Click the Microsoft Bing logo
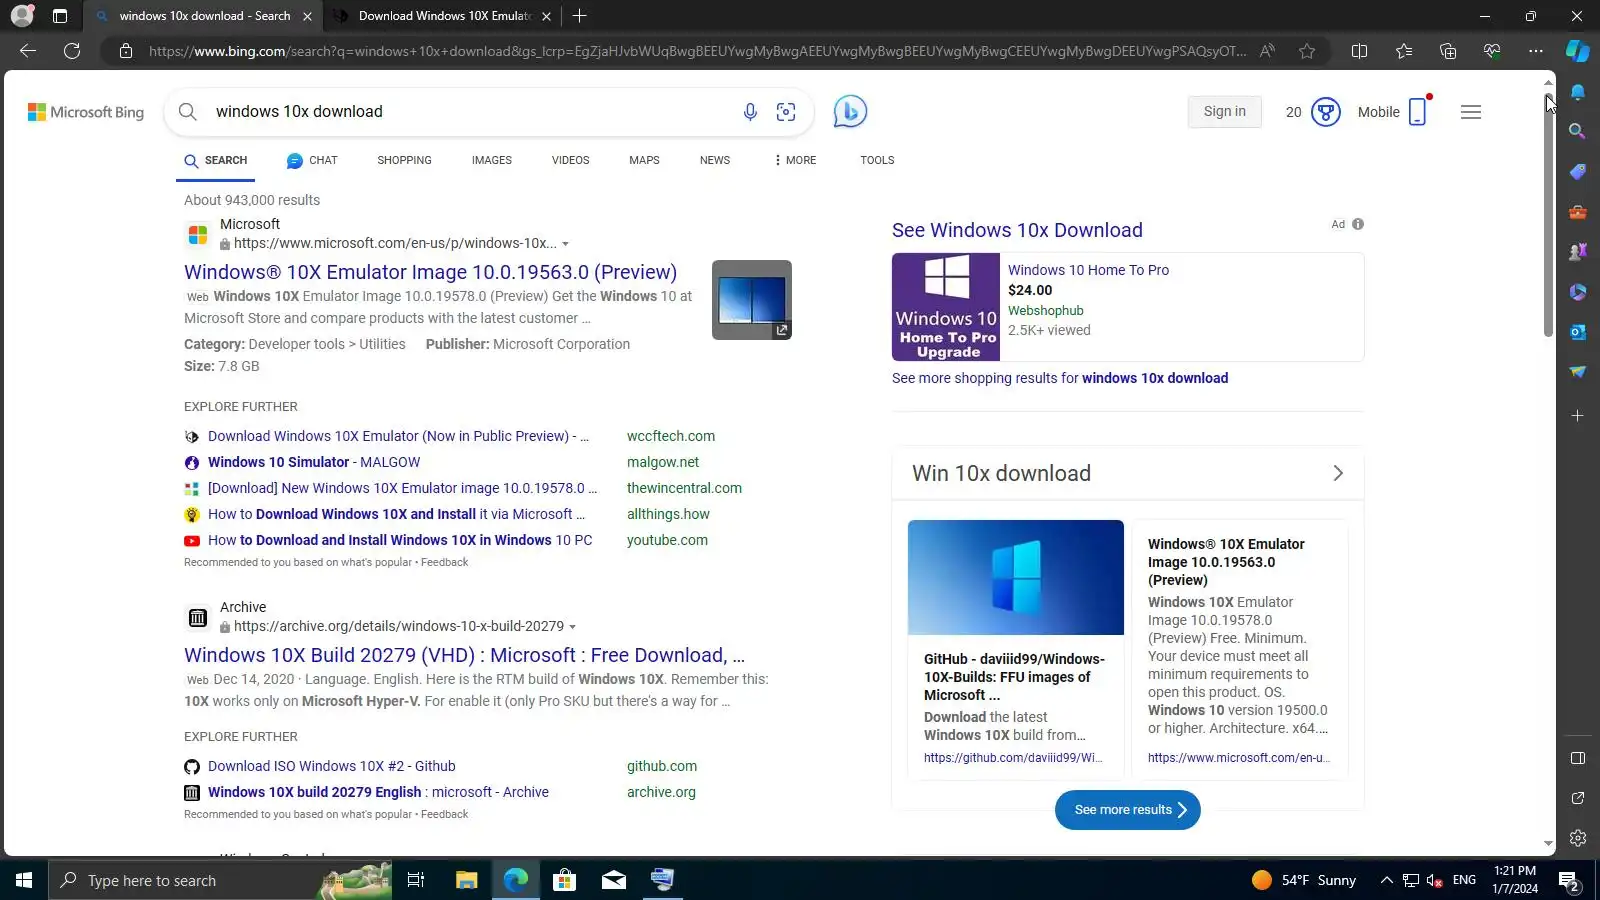This screenshot has width=1600, height=900. coord(86,112)
